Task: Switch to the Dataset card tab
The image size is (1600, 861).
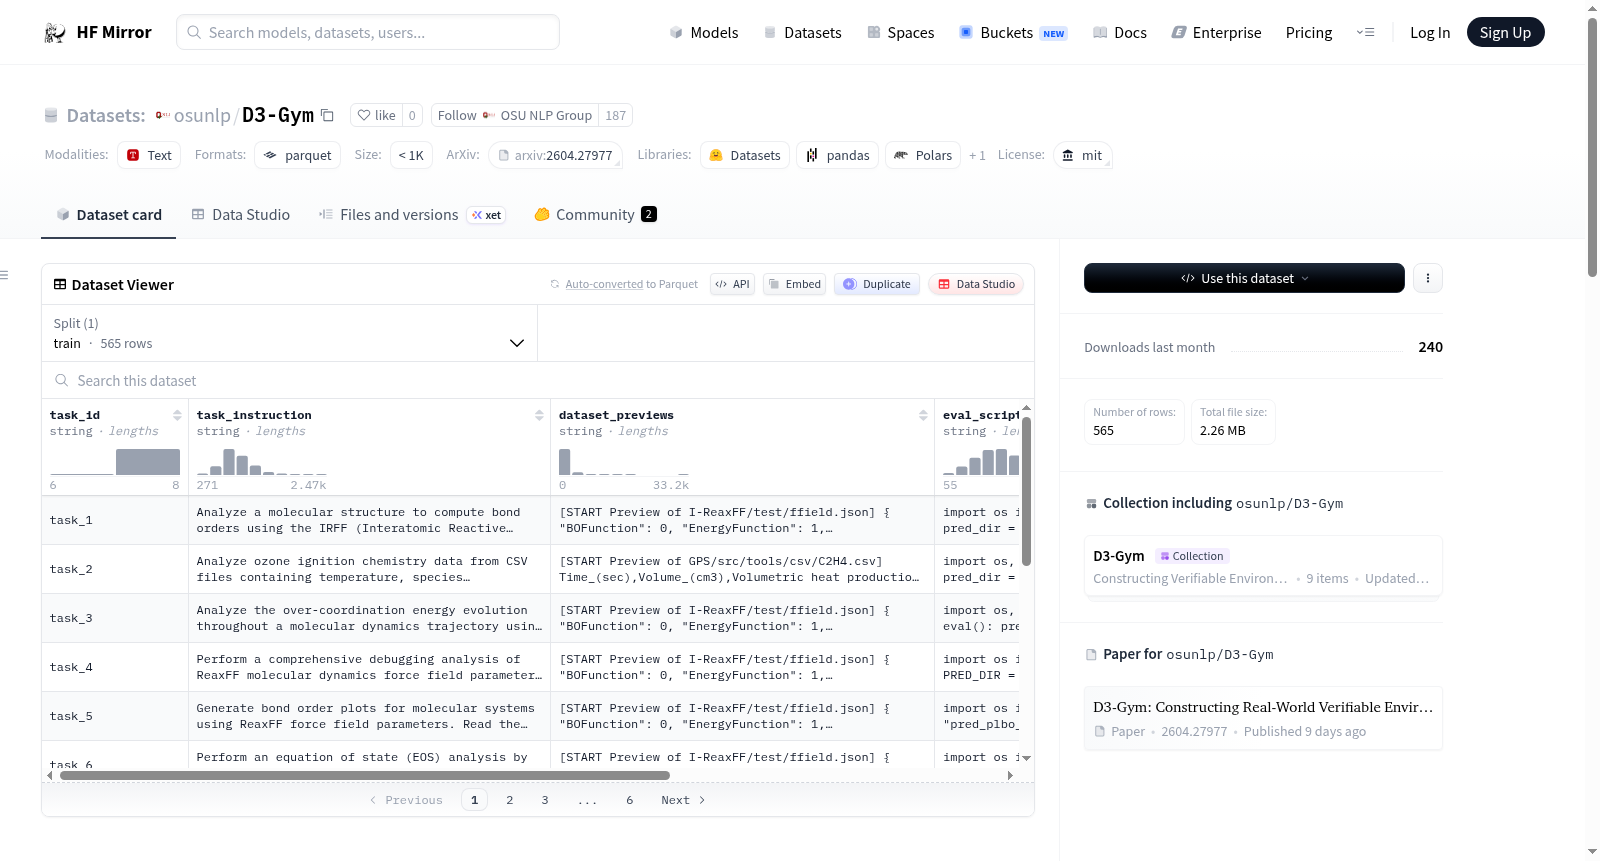Action: [109, 215]
